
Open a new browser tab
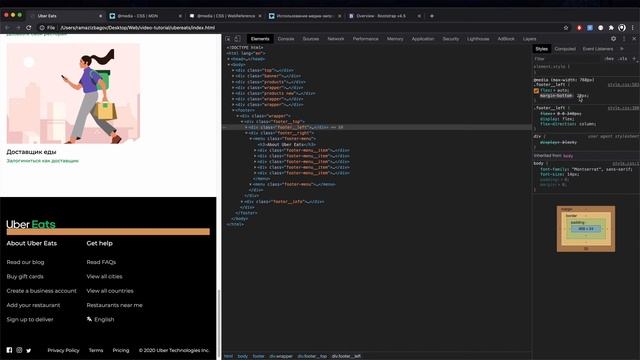pos(432,16)
